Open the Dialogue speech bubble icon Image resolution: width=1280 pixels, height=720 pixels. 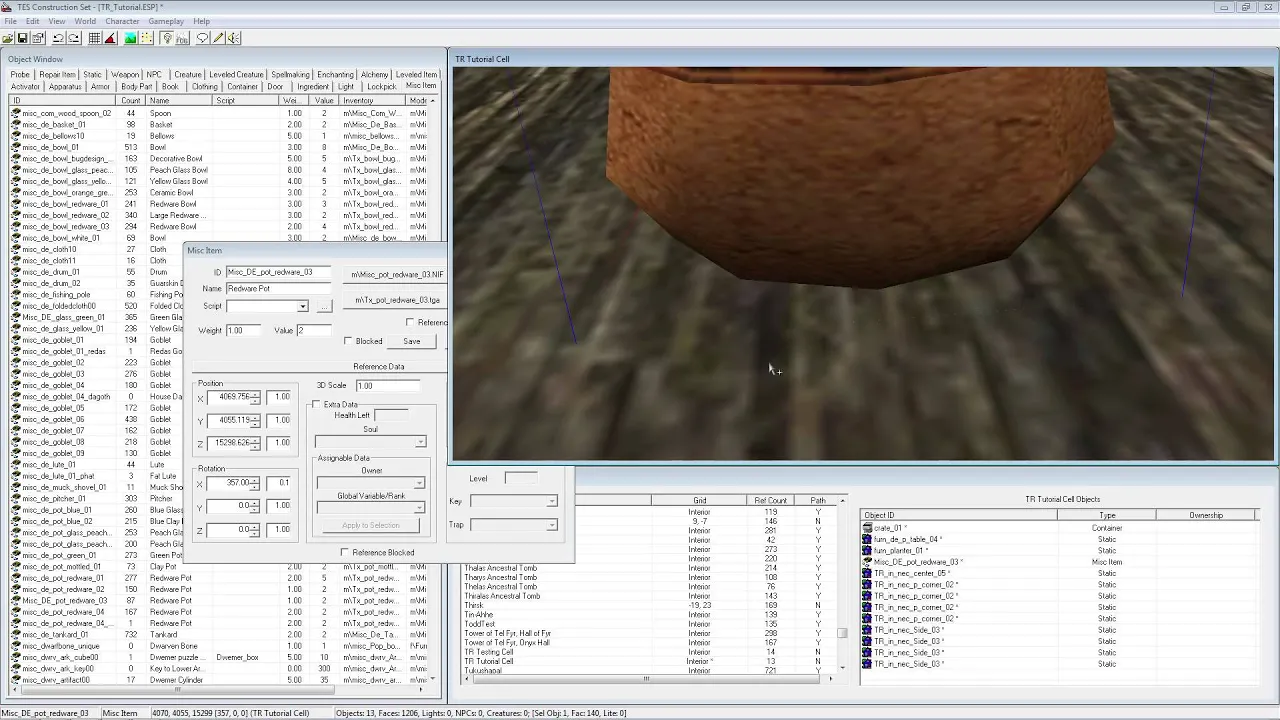(203, 38)
